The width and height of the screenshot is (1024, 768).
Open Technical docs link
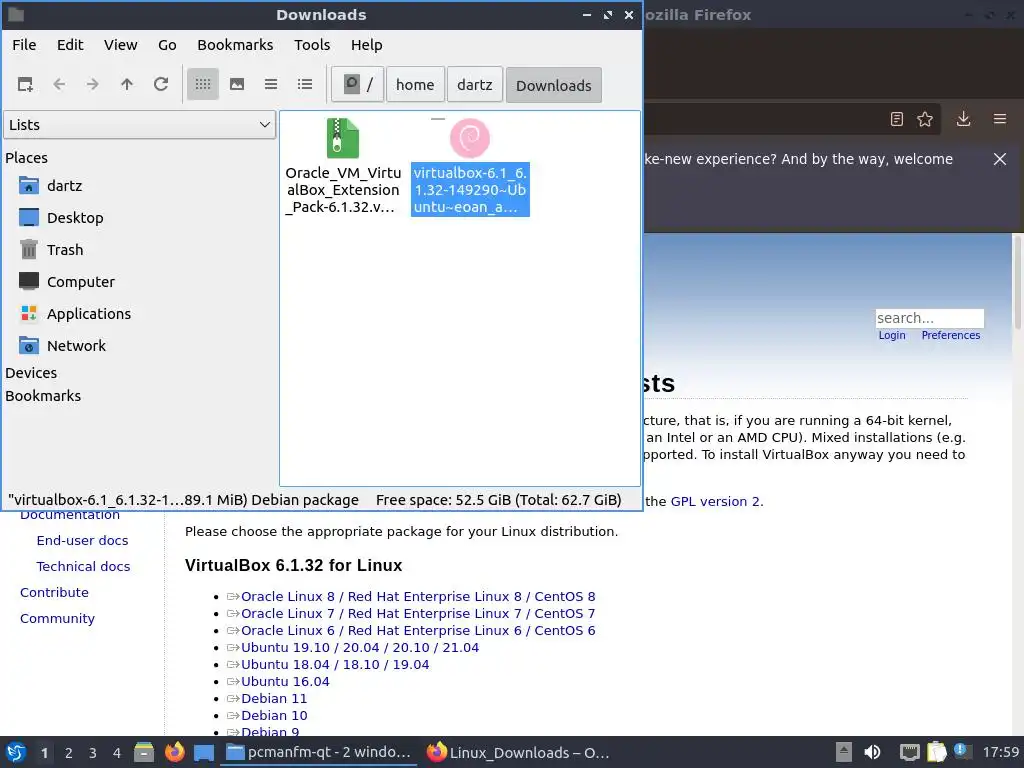(x=83, y=567)
